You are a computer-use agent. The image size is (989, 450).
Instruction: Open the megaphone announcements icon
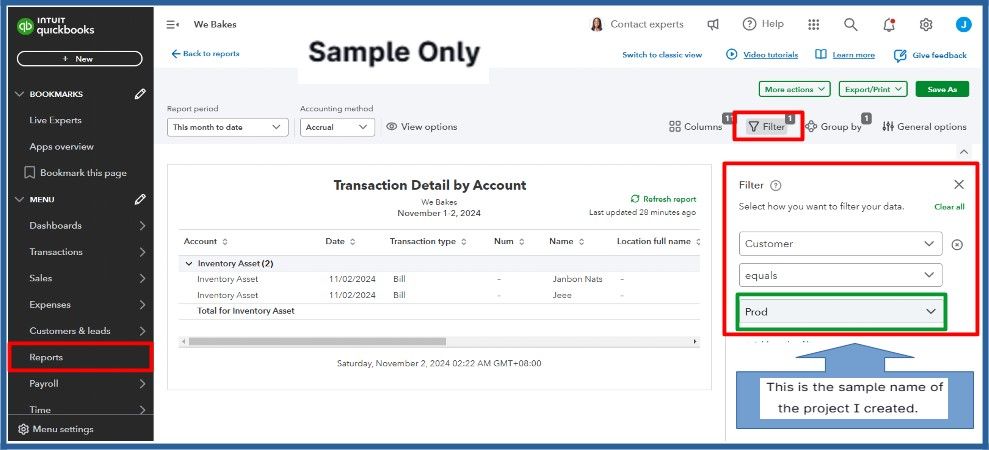tap(713, 25)
